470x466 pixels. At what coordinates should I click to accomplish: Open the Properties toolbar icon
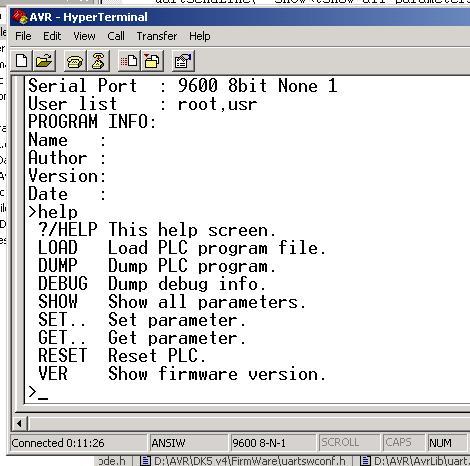coord(183,61)
